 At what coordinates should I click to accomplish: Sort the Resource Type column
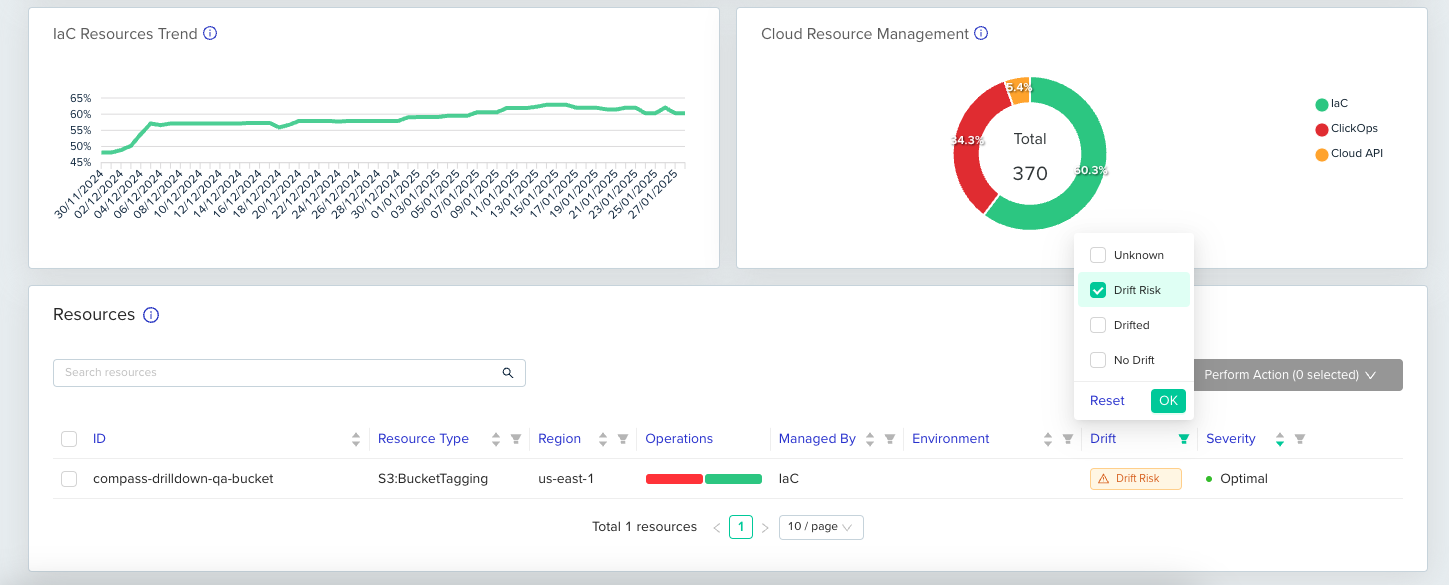point(494,439)
